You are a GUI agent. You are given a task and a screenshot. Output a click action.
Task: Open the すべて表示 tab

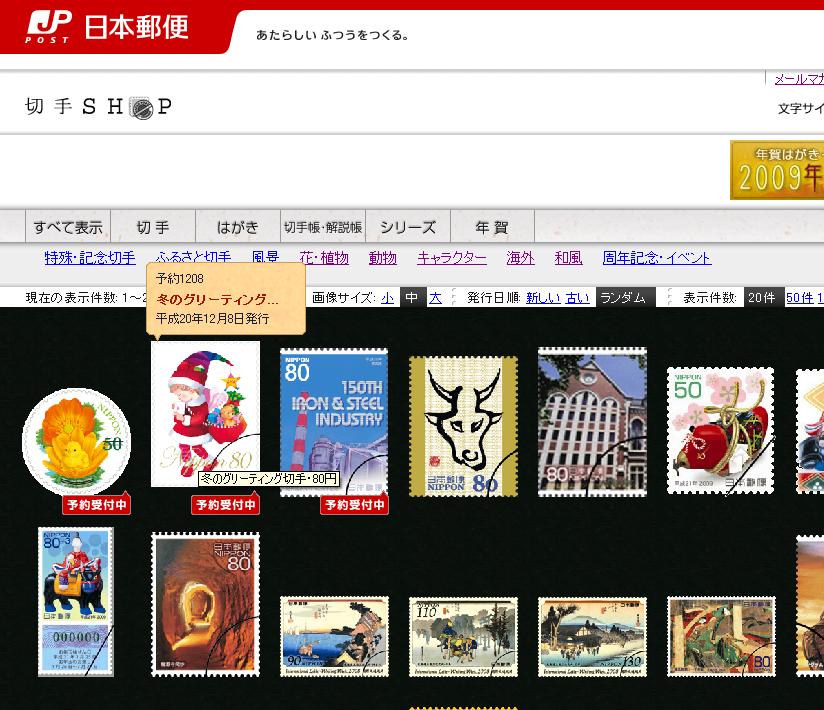[x=68, y=227]
